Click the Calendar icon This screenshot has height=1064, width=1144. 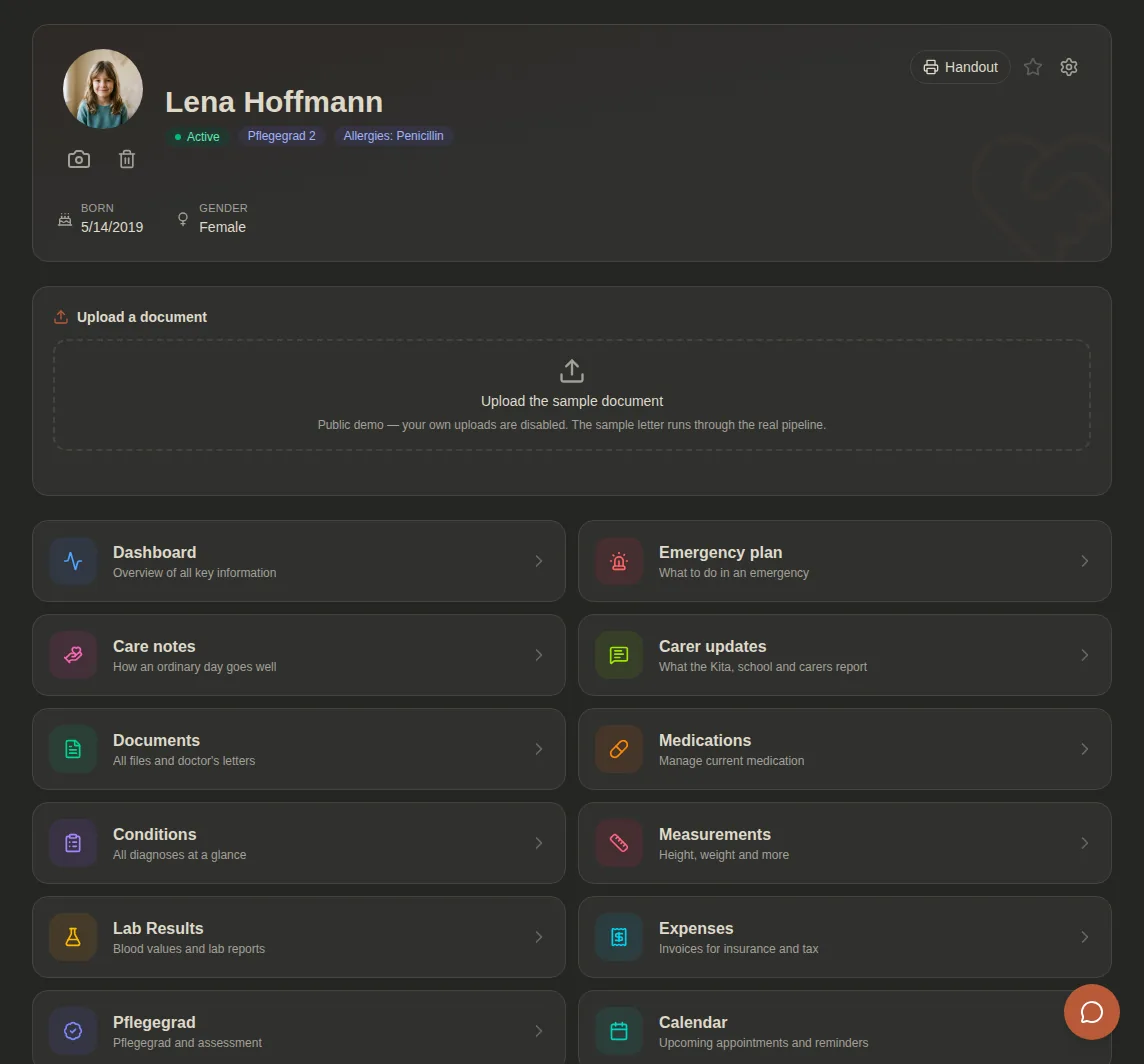[619, 1031]
